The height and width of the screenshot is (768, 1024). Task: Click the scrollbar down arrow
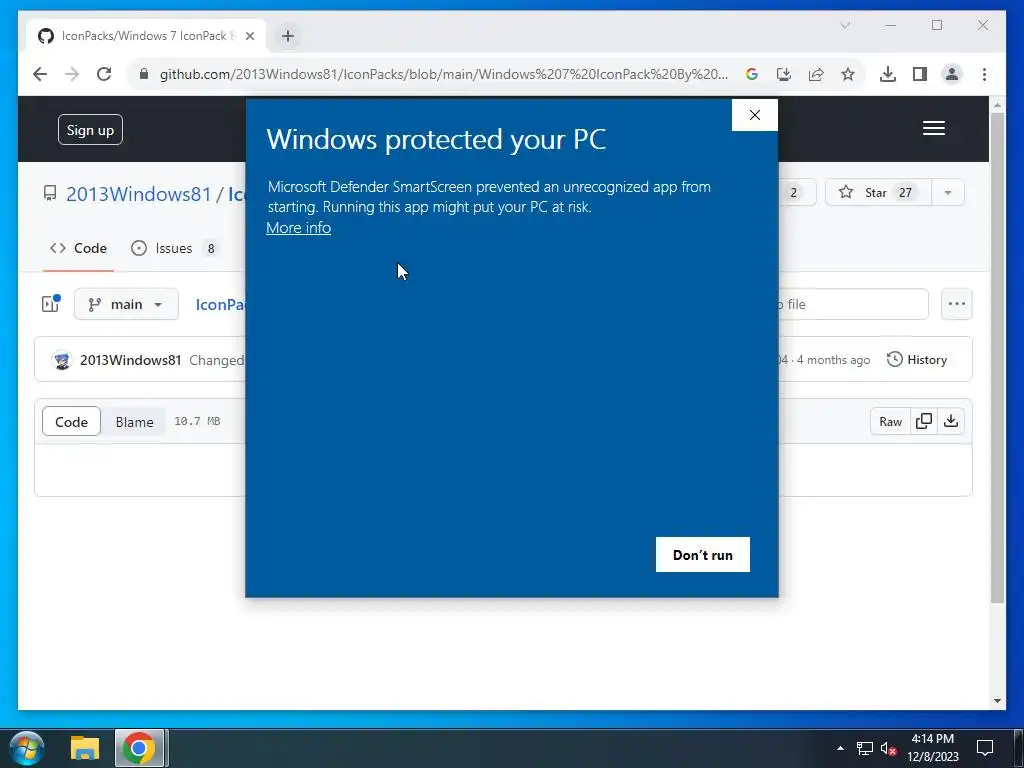[x=997, y=701]
